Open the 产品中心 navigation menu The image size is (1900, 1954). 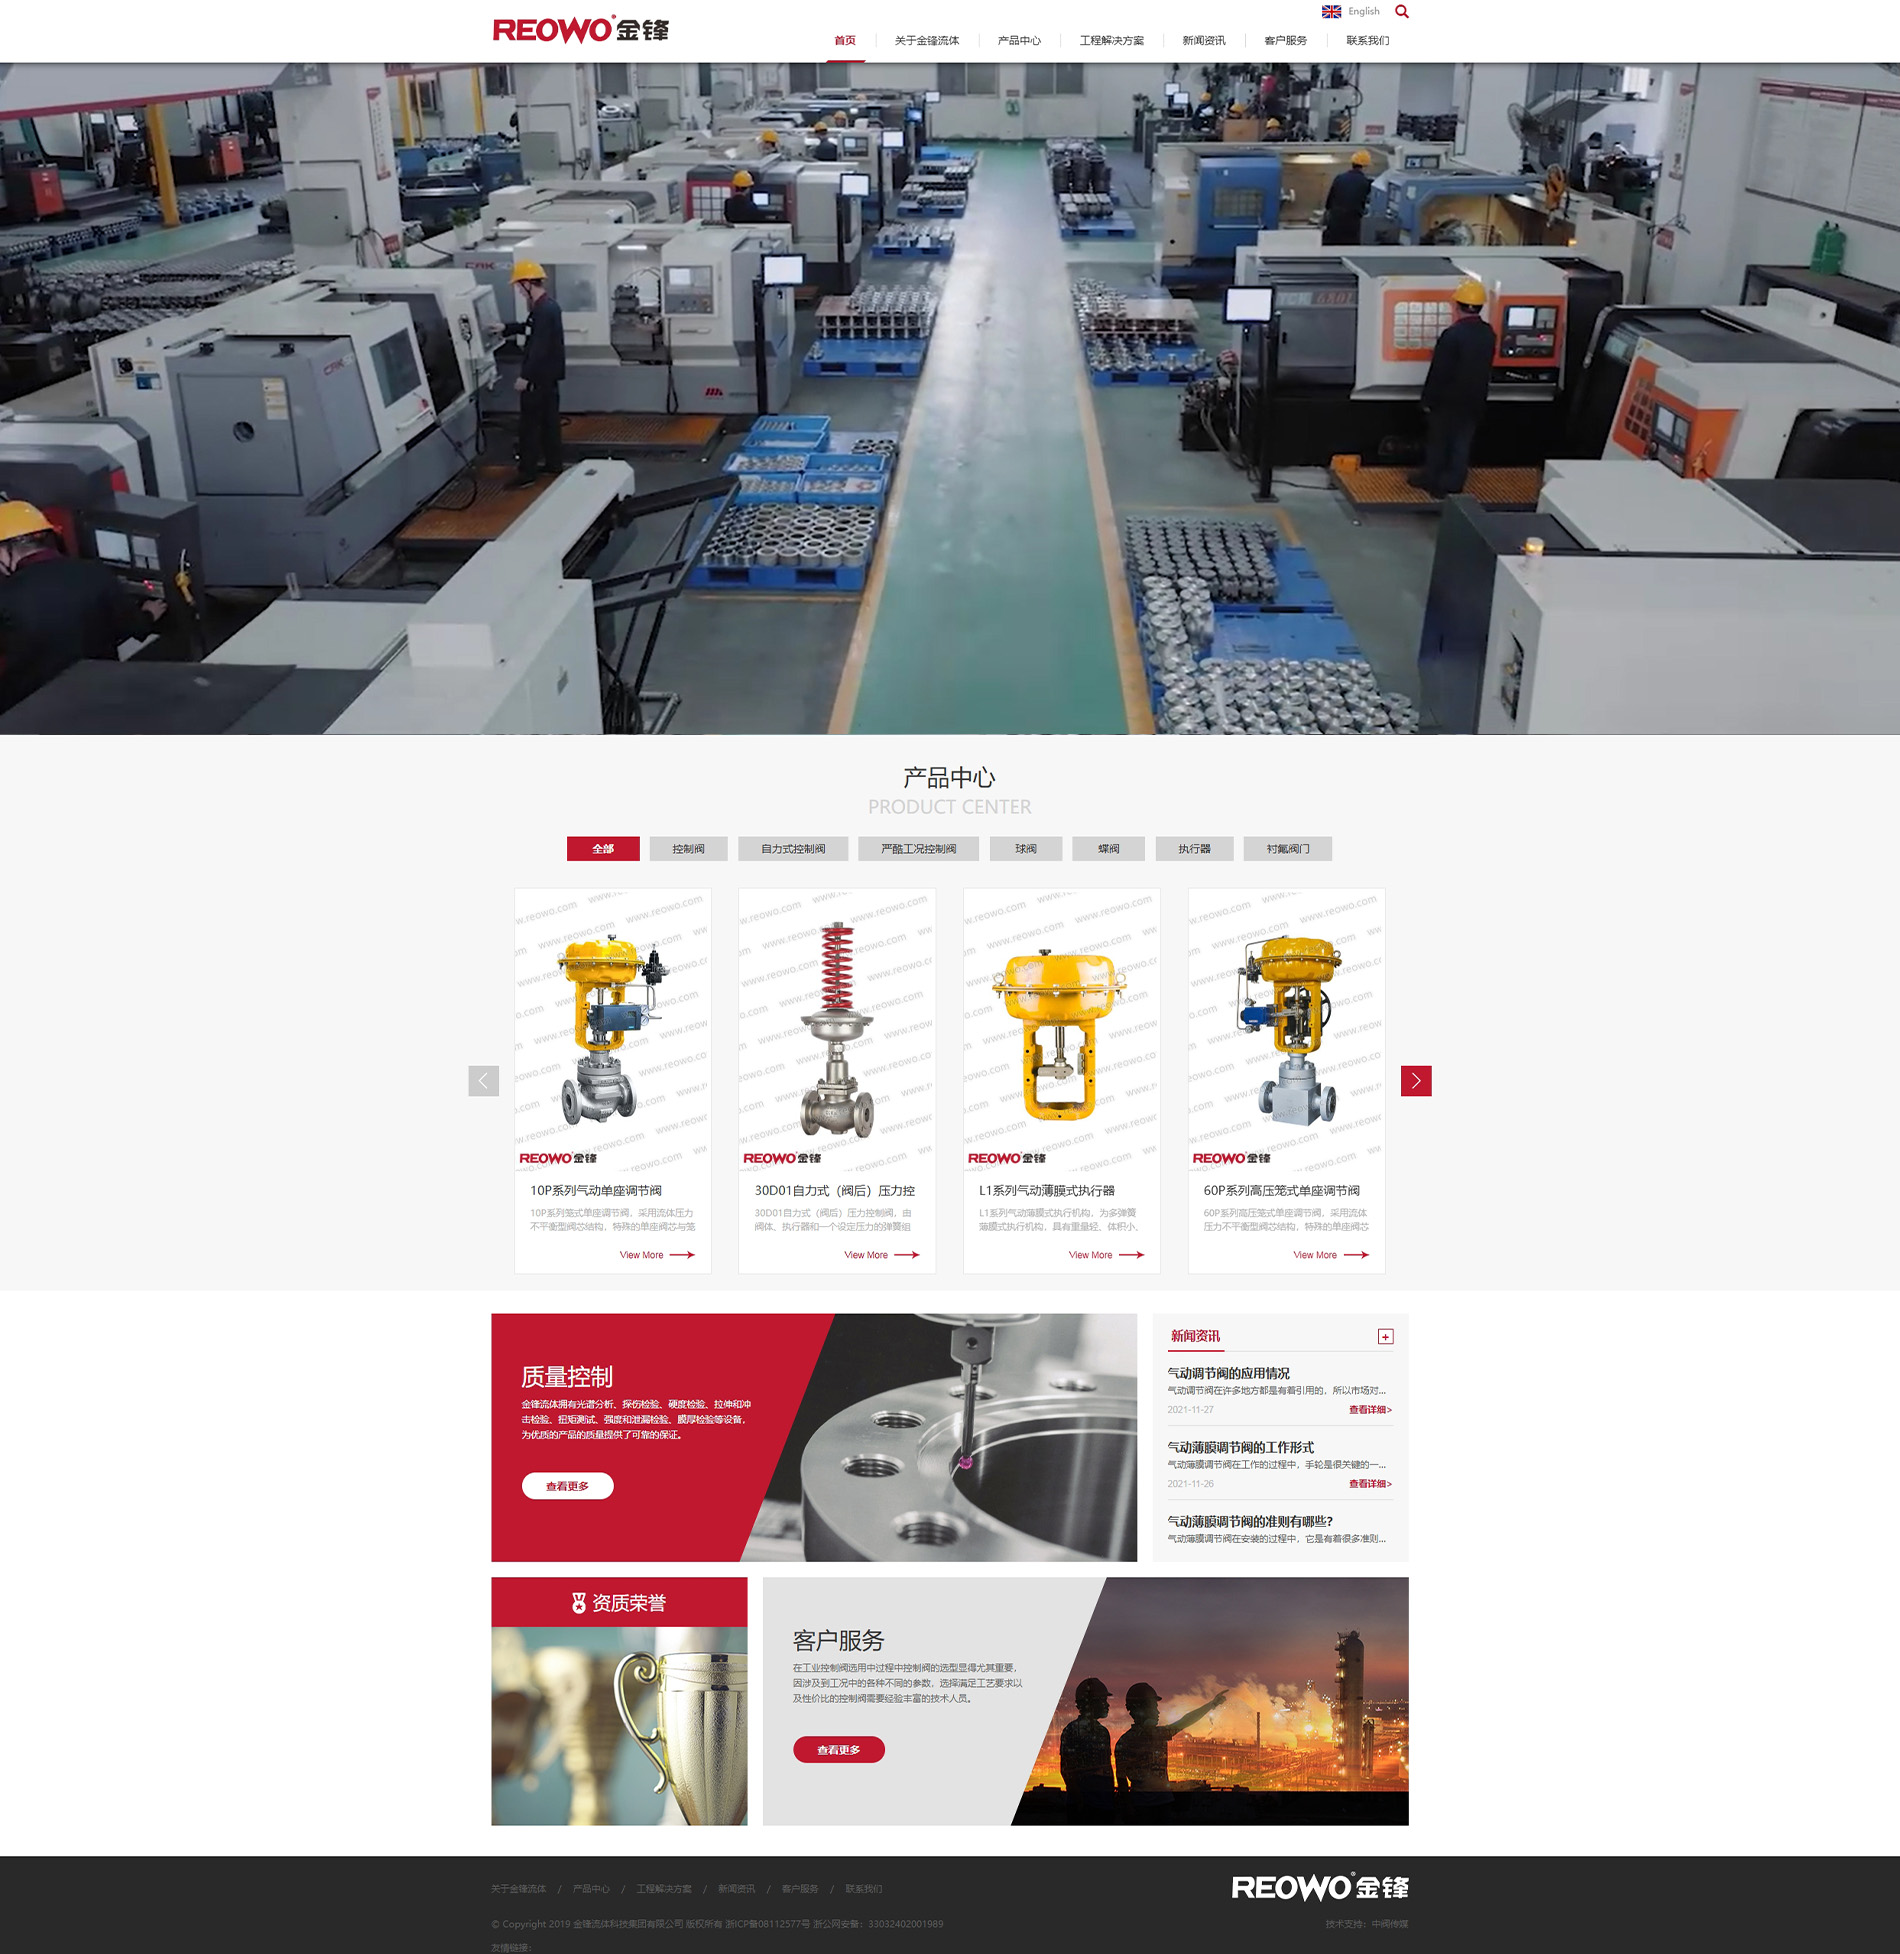click(x=1018, y=41)
